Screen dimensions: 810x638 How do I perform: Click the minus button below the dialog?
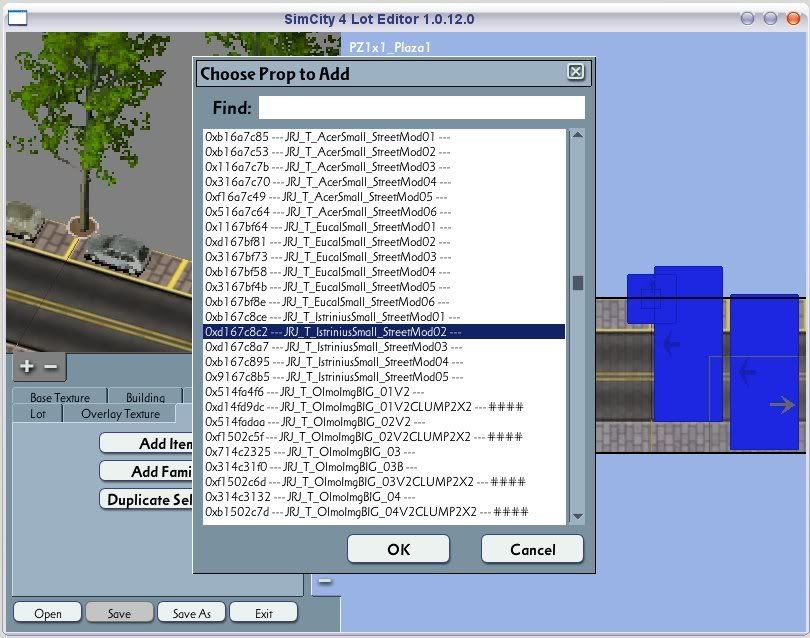[x=324, y=582]
